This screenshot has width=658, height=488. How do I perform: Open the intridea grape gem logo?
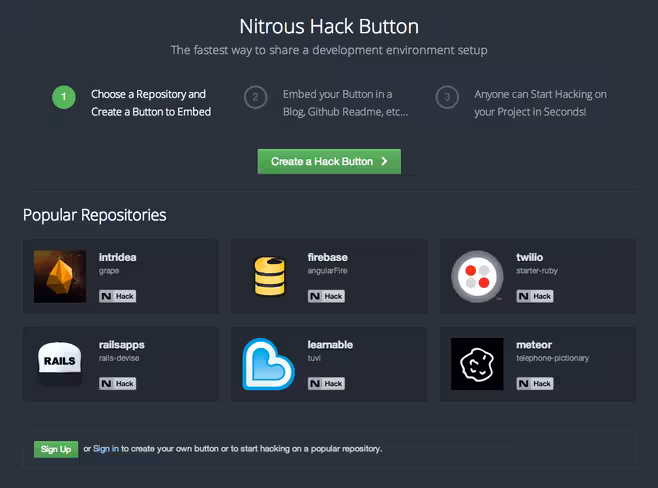click(60, 277)
